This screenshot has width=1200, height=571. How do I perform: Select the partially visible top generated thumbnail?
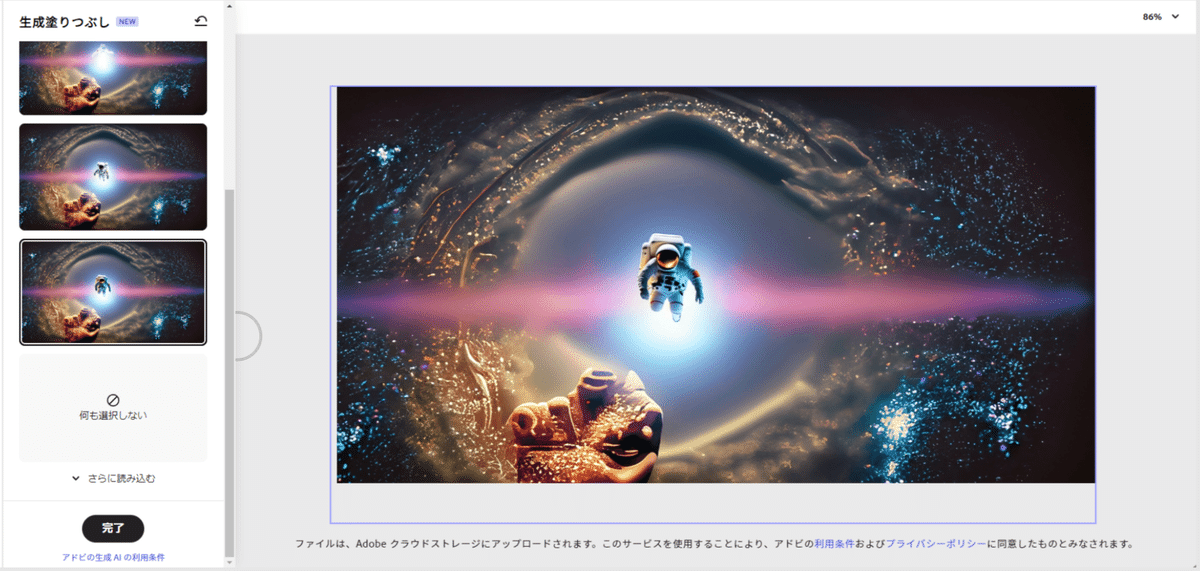113,79
